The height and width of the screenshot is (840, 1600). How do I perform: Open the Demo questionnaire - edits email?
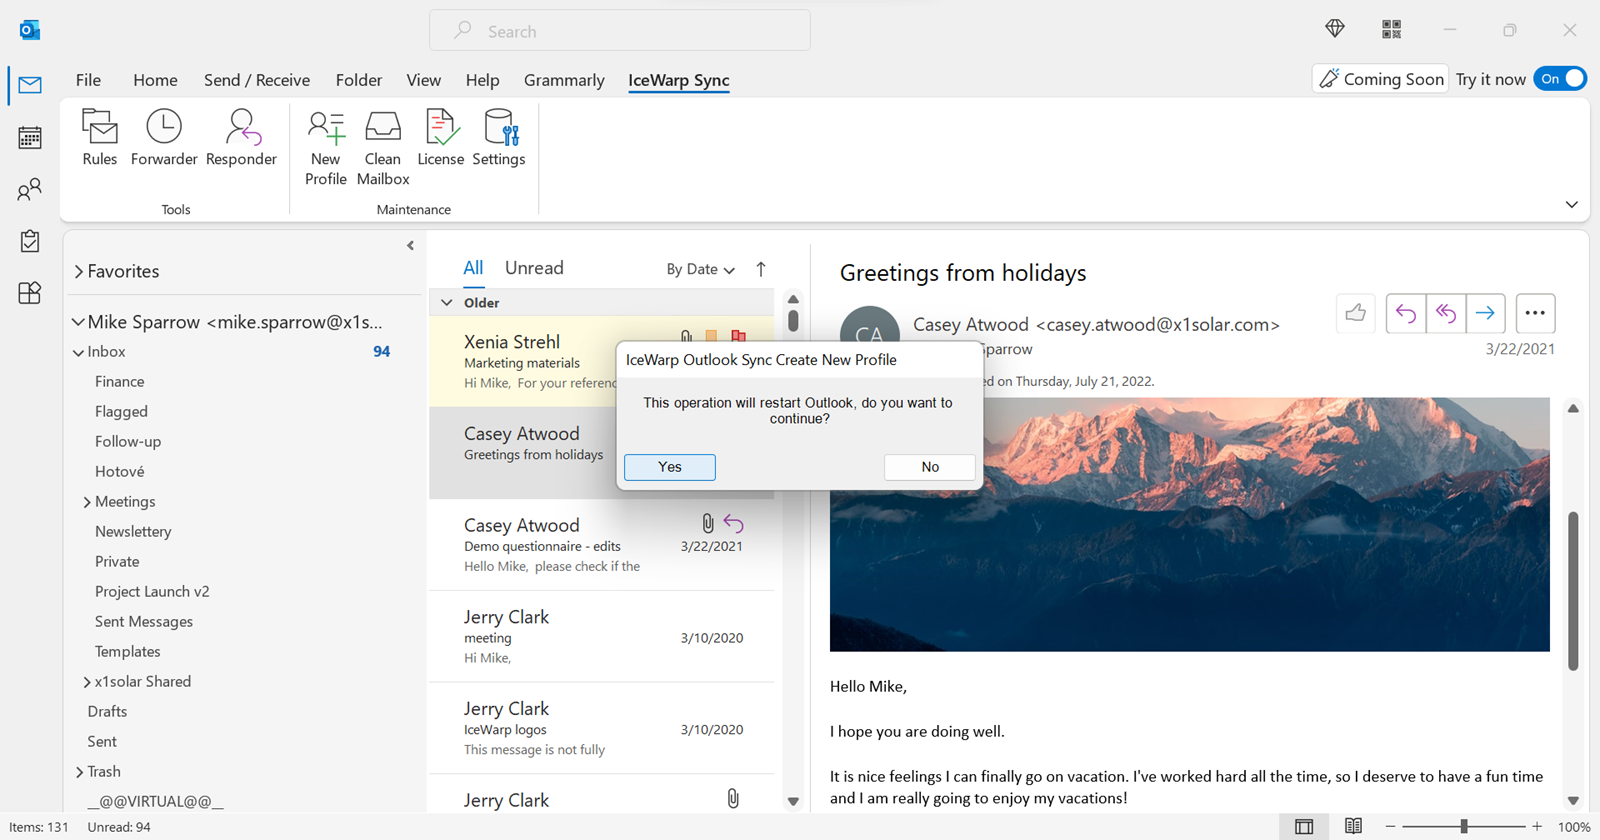click(602, 545)
